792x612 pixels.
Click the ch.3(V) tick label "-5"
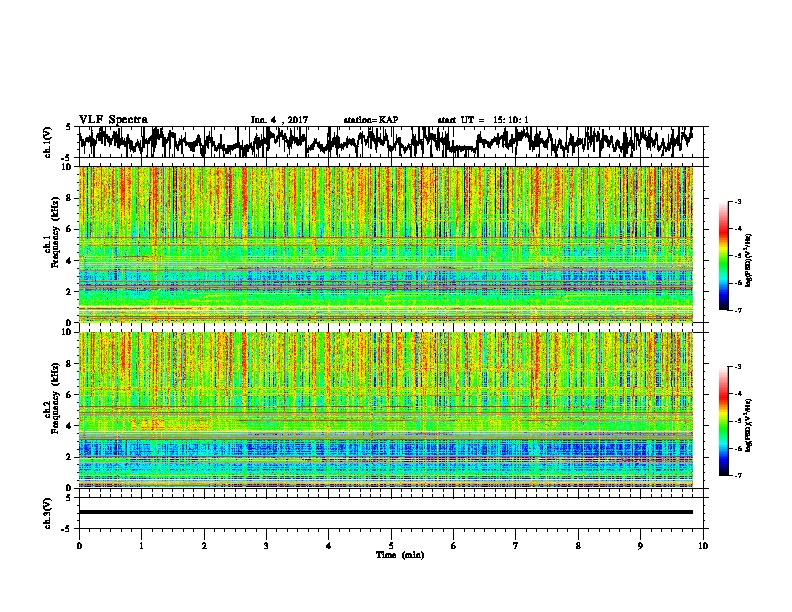click(67, 529)
